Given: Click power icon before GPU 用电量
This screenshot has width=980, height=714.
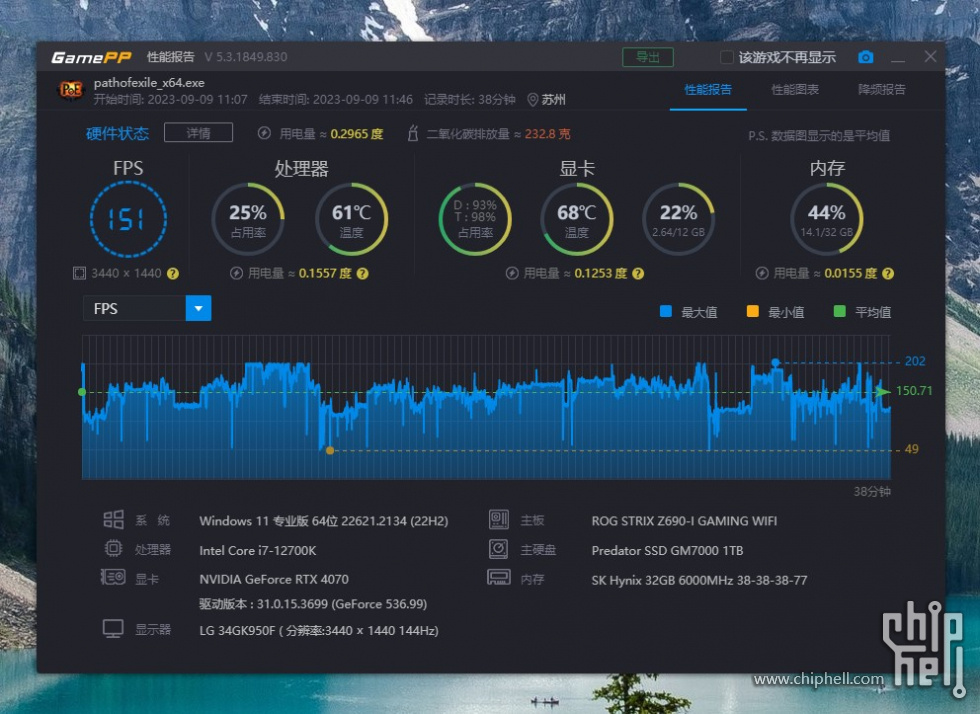Looking at the screenshot, I should (512, 273).
